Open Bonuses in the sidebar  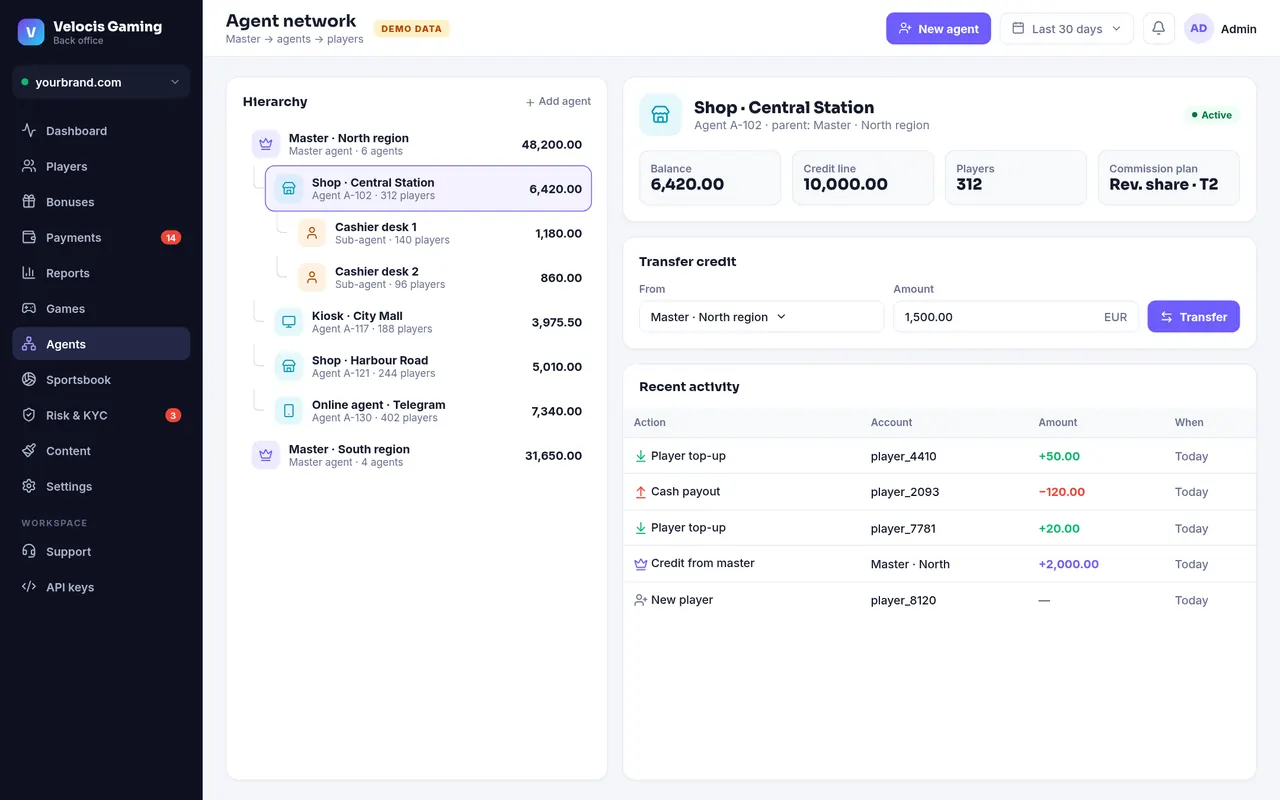pyautogui.click(x=101, y=202)
